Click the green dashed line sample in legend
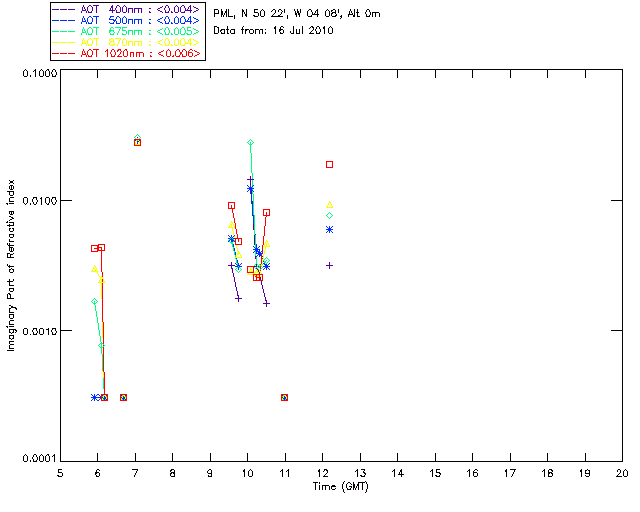The height and width of the screenshot is (512, 640). pos(64,31)
